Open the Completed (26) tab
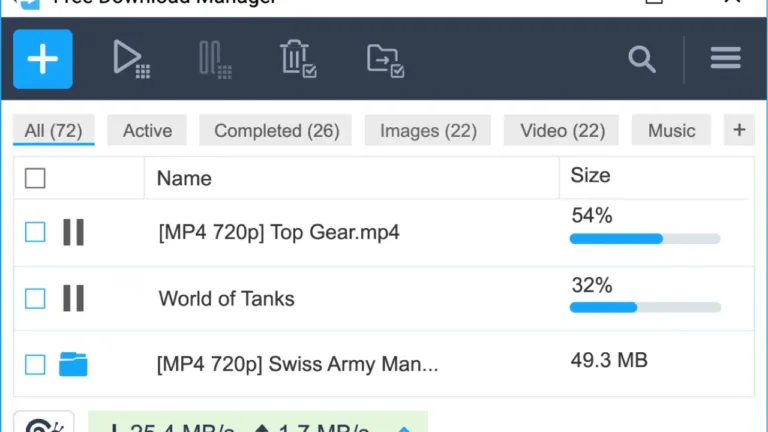 coord(276,130)
